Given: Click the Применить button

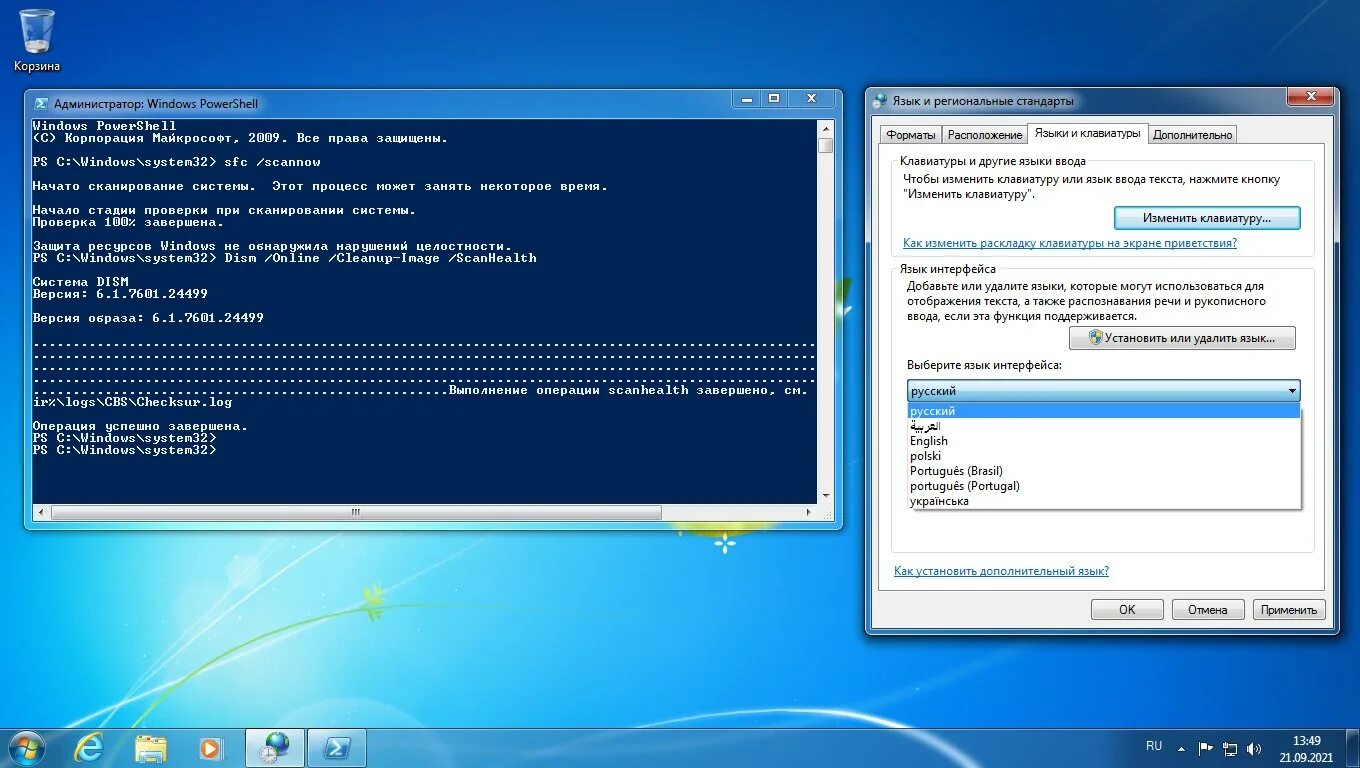Looking at the screenshot, I should pos(1289,609).
